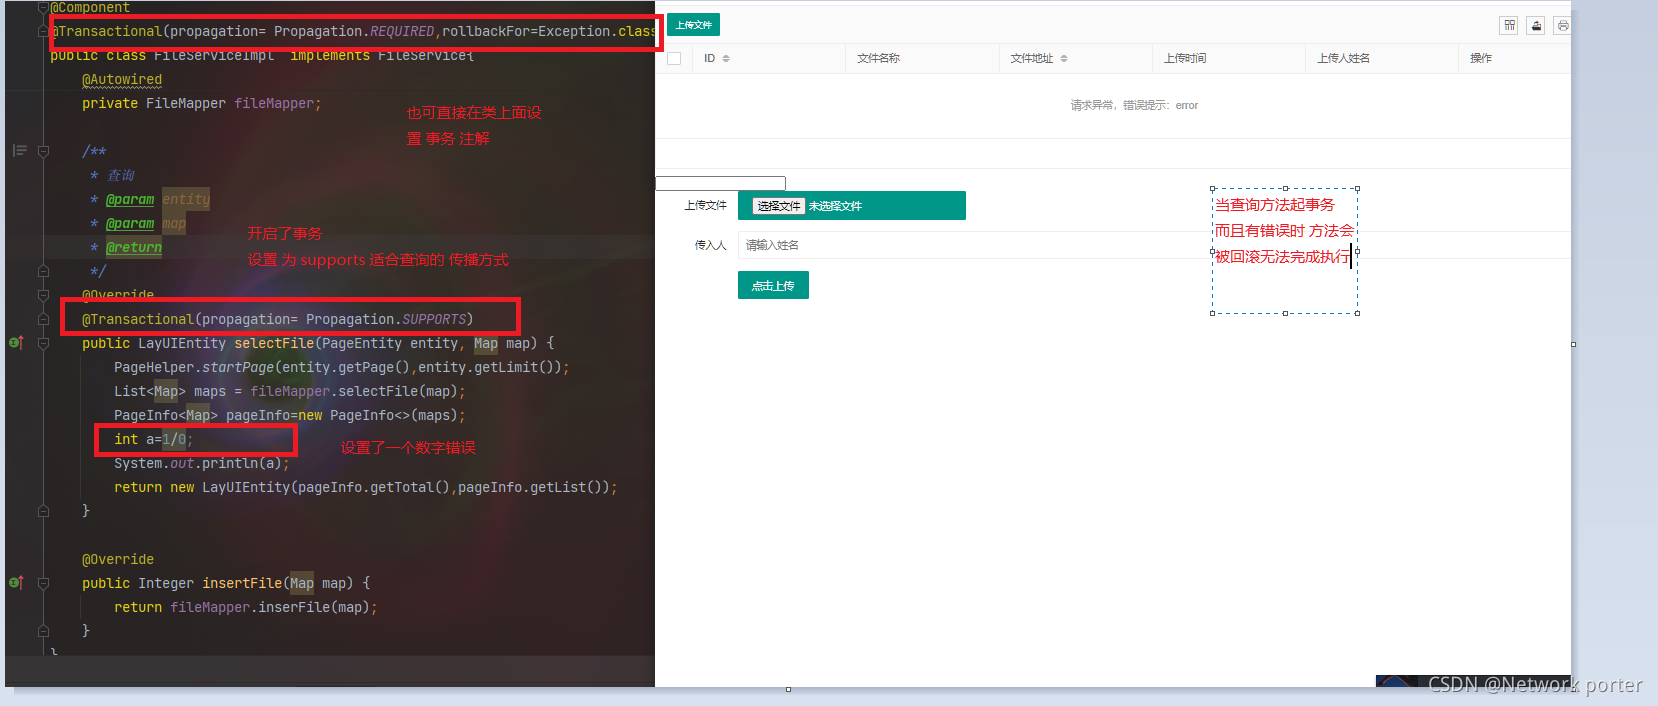Click the green 上传文件 toolbar button

click(x=694, y=25)
